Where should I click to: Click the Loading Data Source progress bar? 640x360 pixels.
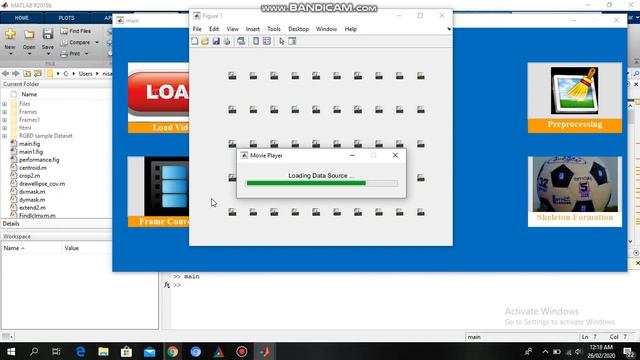coord(322,183)
